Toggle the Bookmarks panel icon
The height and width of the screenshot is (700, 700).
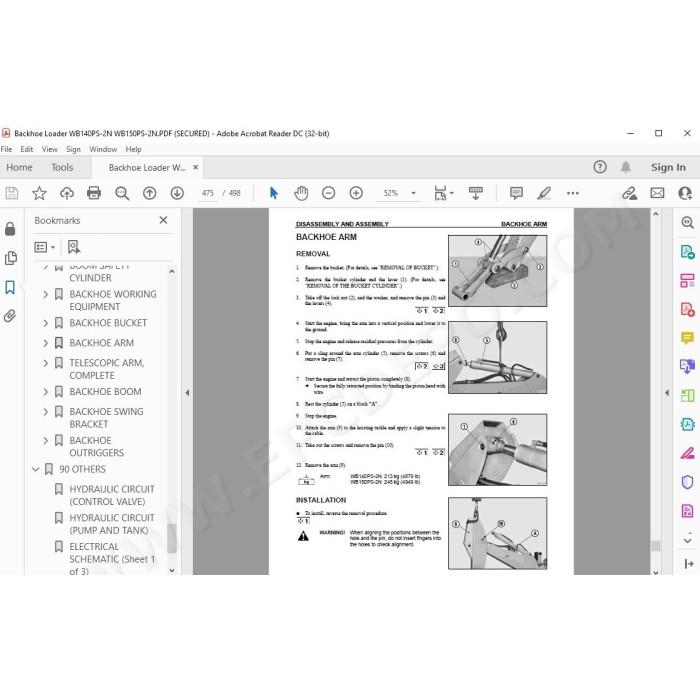click(x=10, y=287)
